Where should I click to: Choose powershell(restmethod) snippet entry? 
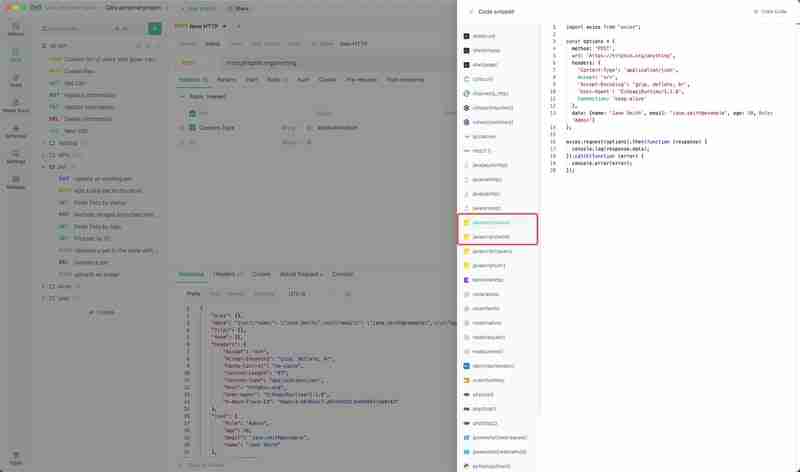(498, 452)
